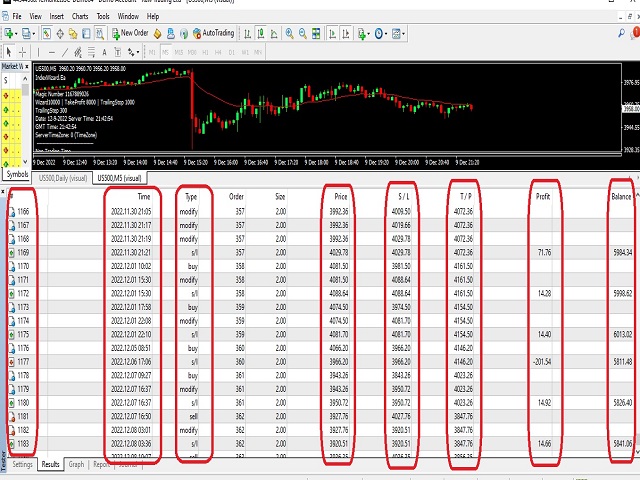Select the Fibonacci Retracement tool

coord(91,52)
